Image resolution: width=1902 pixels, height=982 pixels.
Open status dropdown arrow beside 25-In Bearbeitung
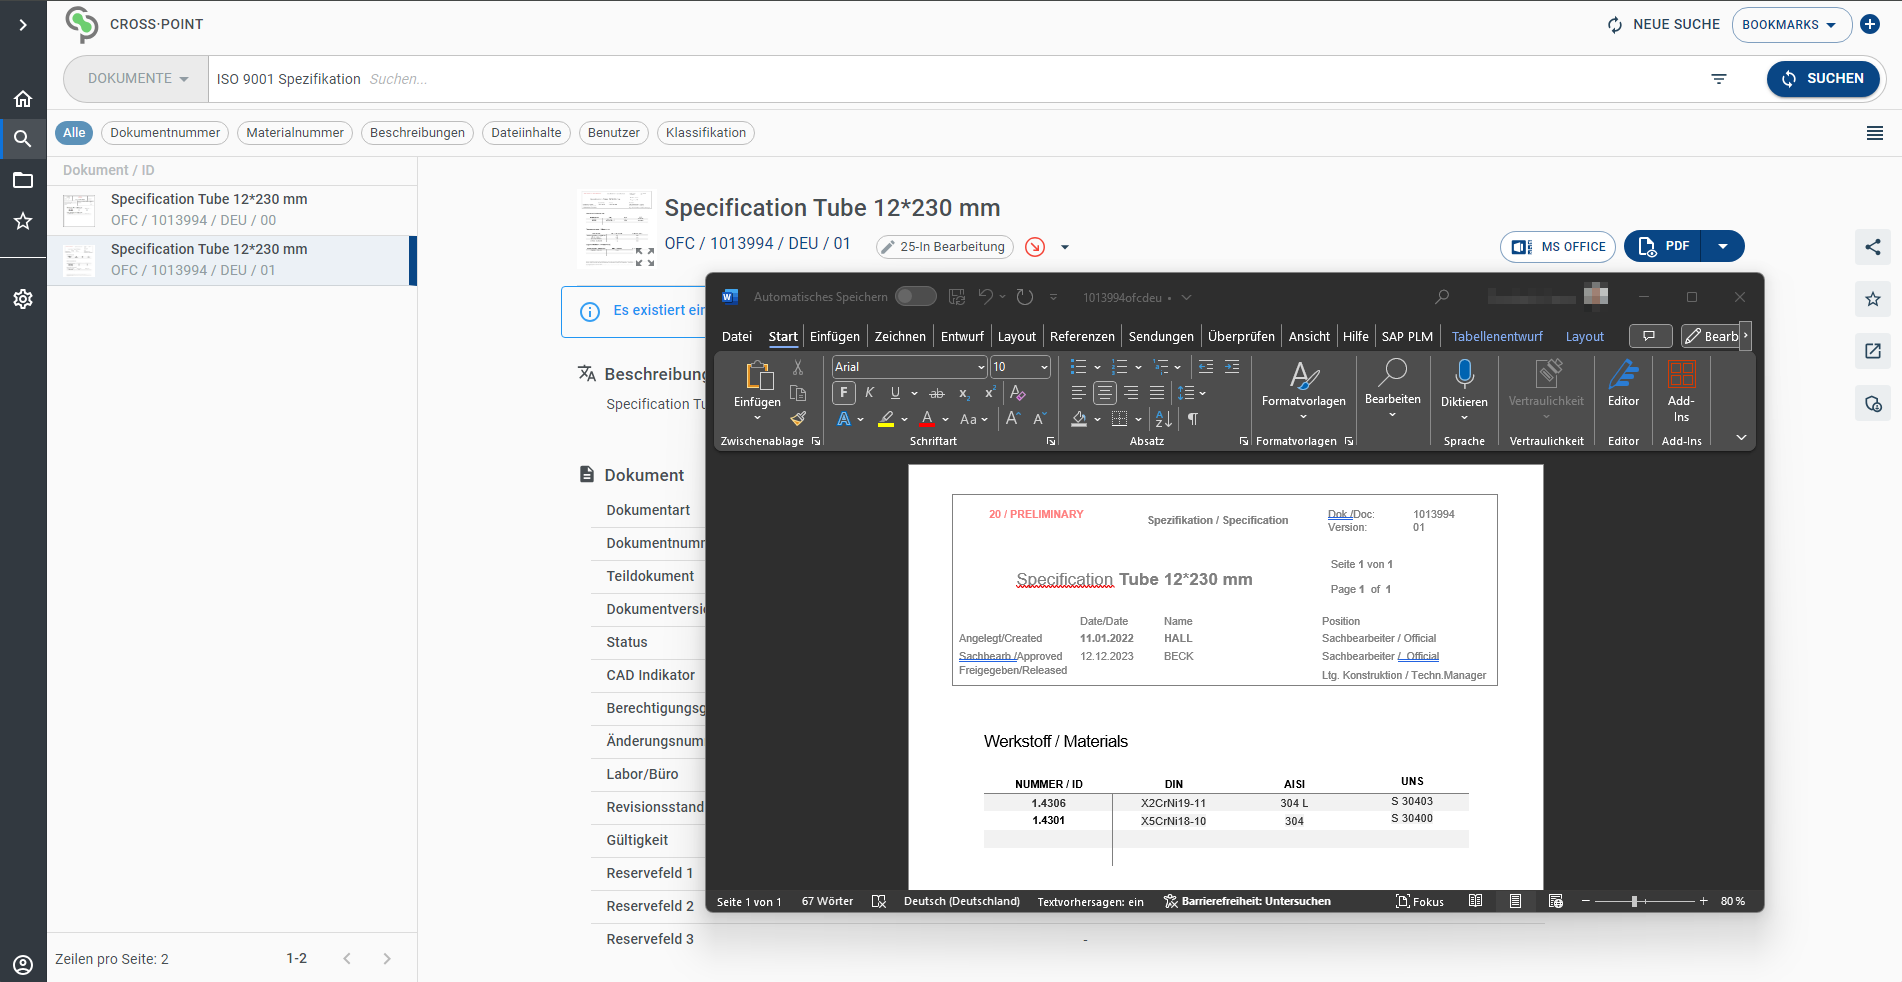coord(1065,247)
